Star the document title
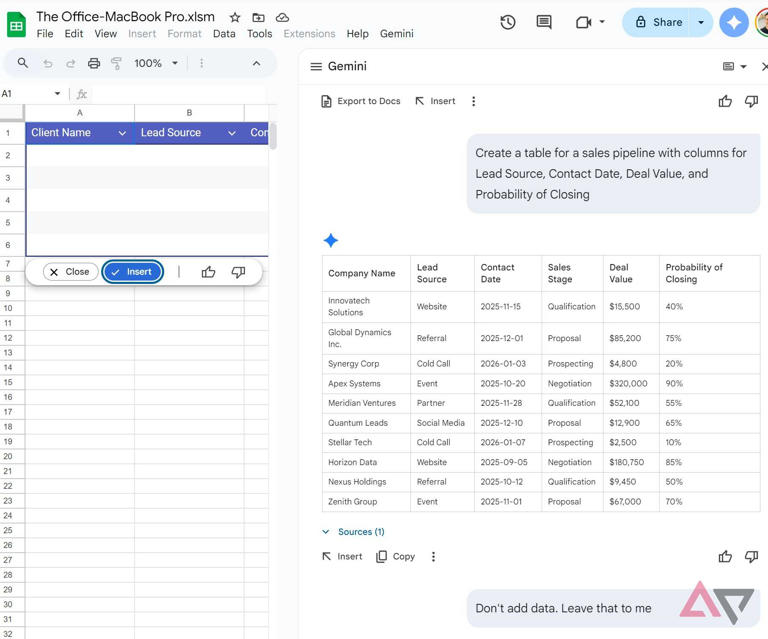Image resolution: width=768 pixels, height=639 pixels. (x=235, y=18)
